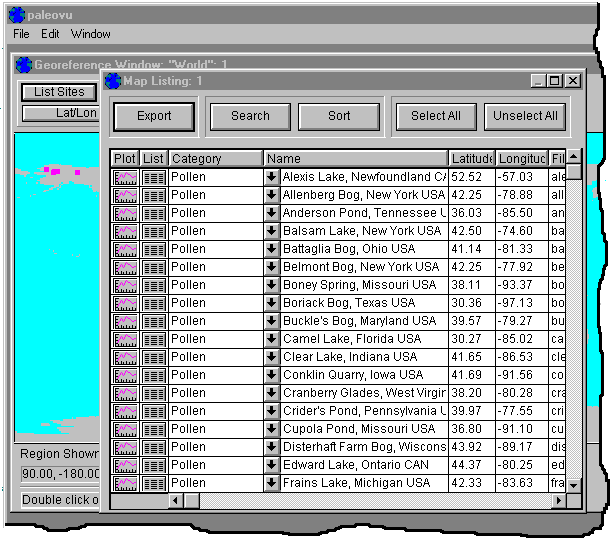The image size is (613, 541).
Task: Click List icon for Allenberg Bog row
Action: [x=154, y=195]
